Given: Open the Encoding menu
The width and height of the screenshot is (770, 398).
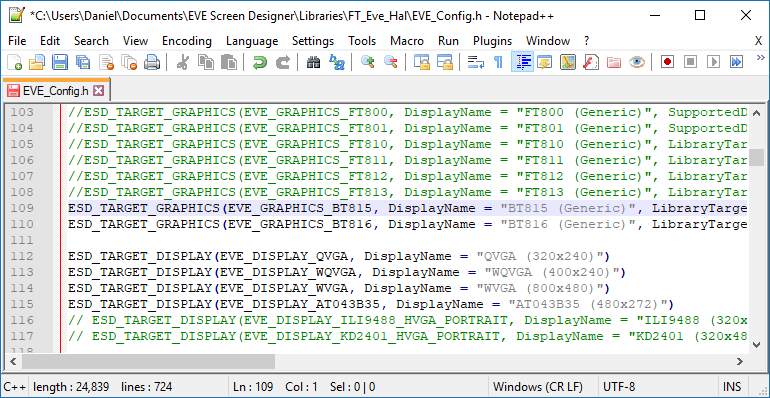Looking at the screenshot, I should point(187,41).
